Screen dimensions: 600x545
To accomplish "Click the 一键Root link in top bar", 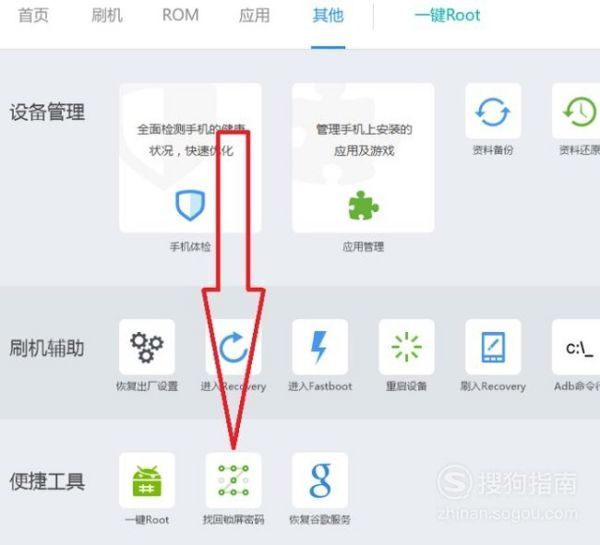I will (x=448, y=16).
